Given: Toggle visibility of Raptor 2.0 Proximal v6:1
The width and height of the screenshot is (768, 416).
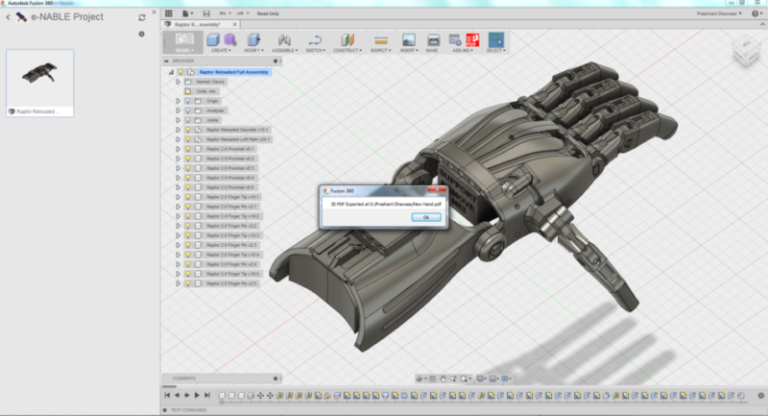Looking at the screenshot, I should tap(188, 149).
